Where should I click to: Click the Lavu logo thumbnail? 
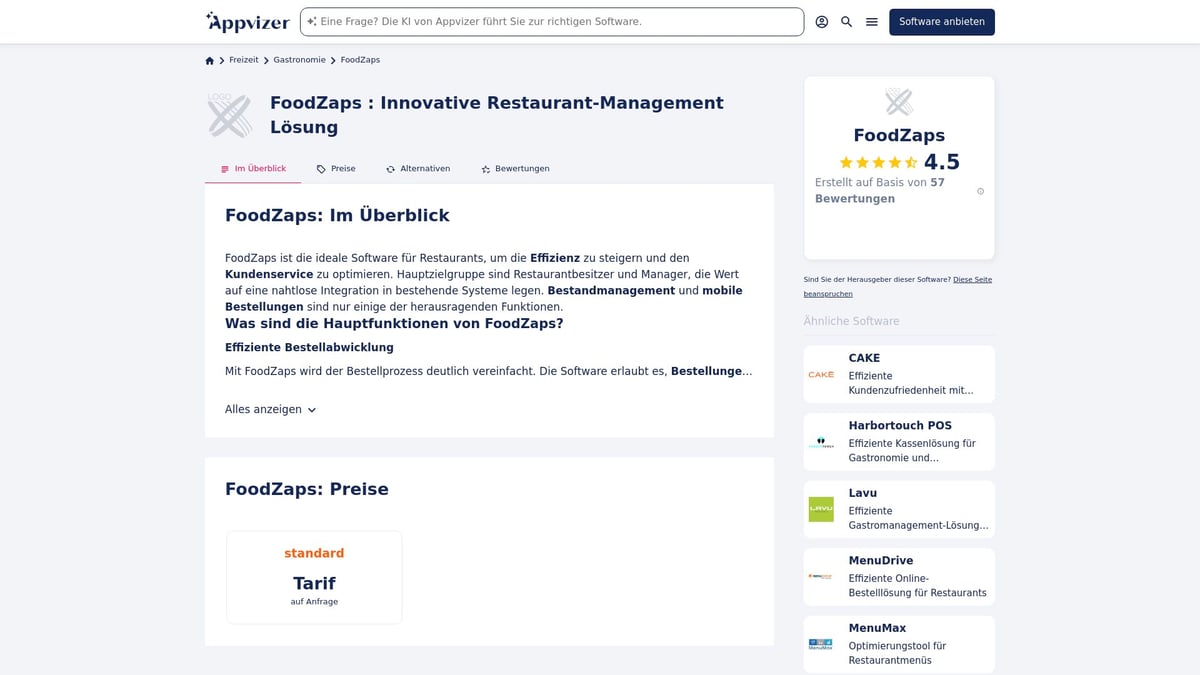pos(821,509)
